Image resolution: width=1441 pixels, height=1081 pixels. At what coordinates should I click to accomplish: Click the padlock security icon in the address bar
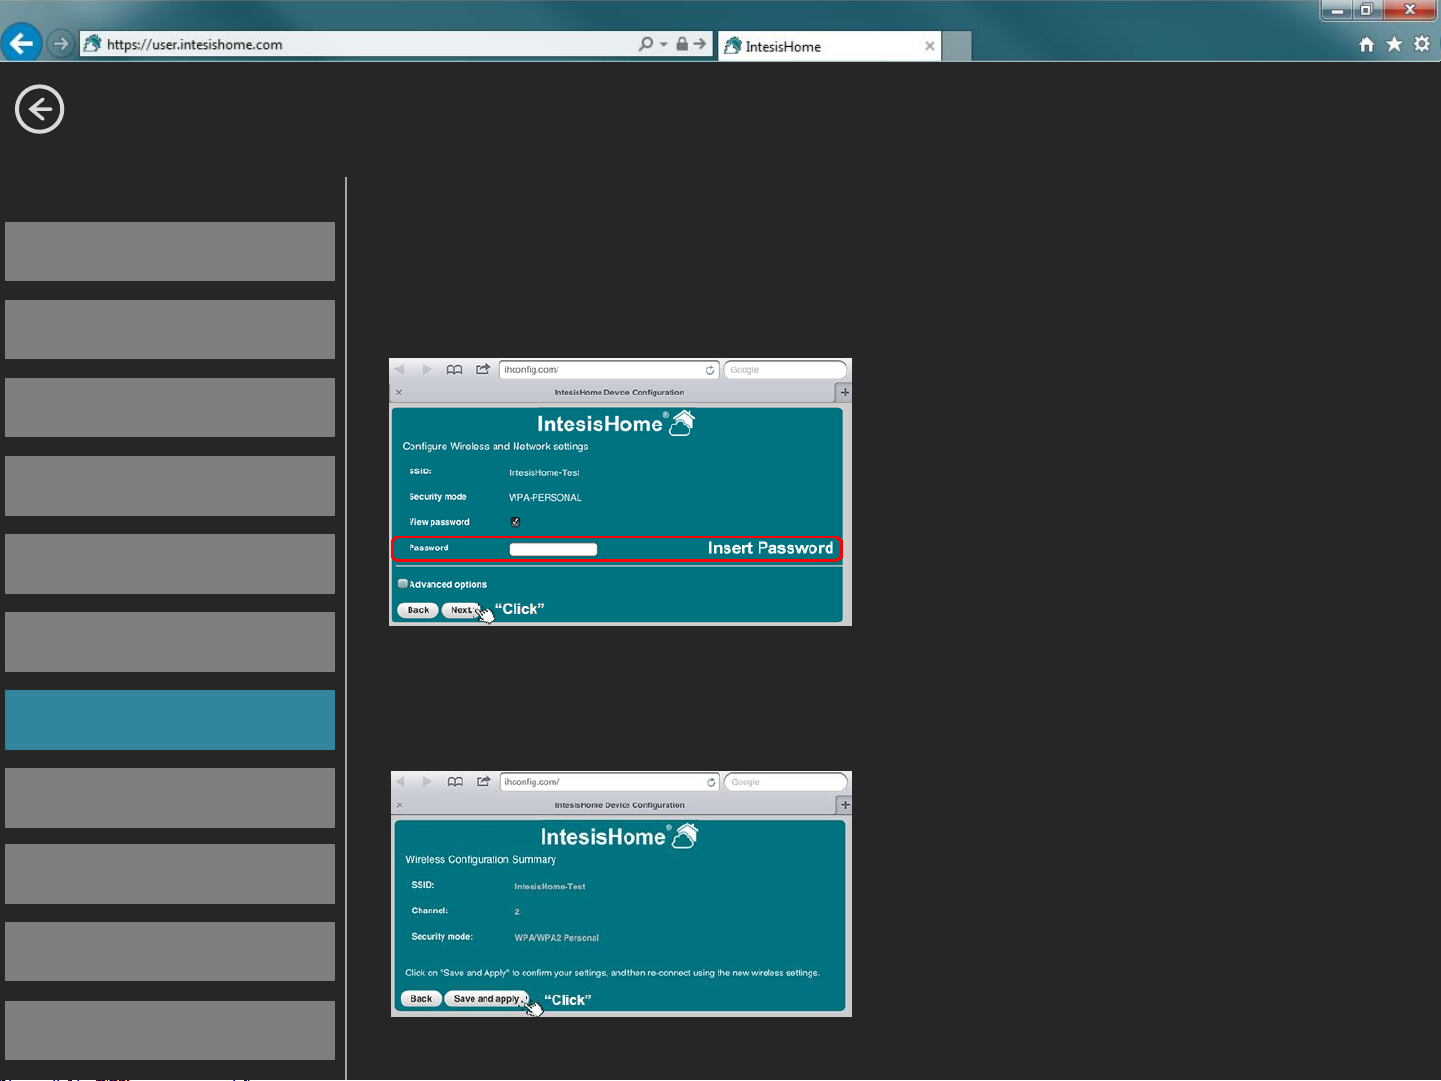[682, 44]
